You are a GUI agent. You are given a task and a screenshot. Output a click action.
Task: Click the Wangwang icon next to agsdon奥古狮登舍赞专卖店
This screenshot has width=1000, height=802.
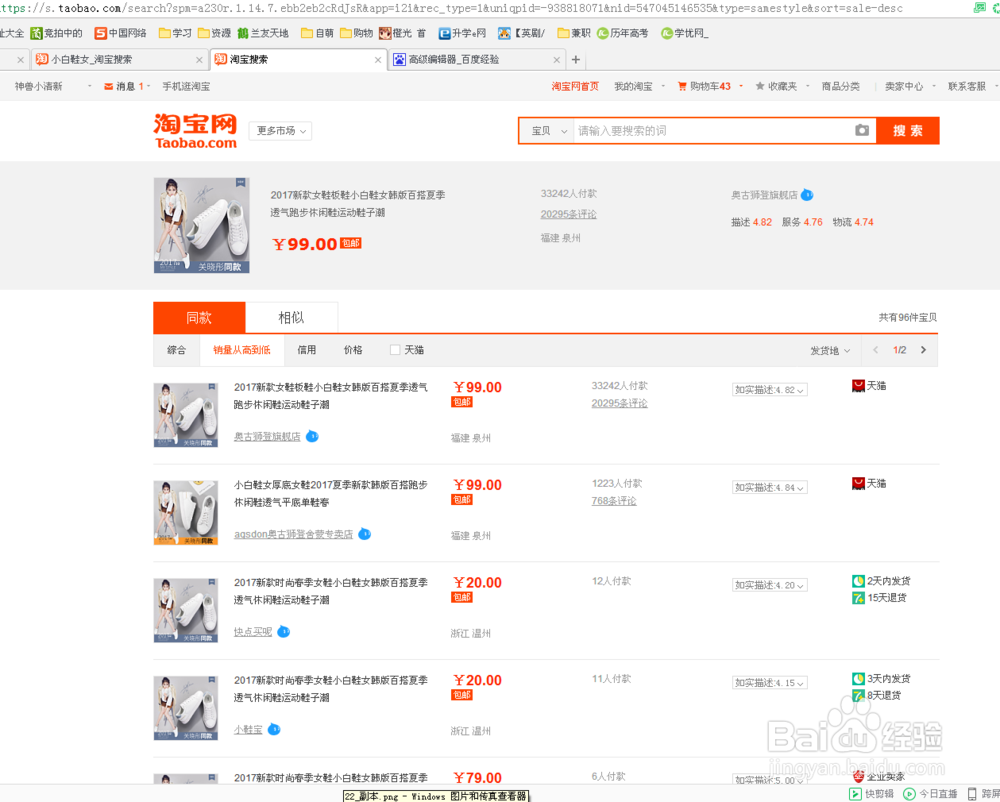coord(365,534)
